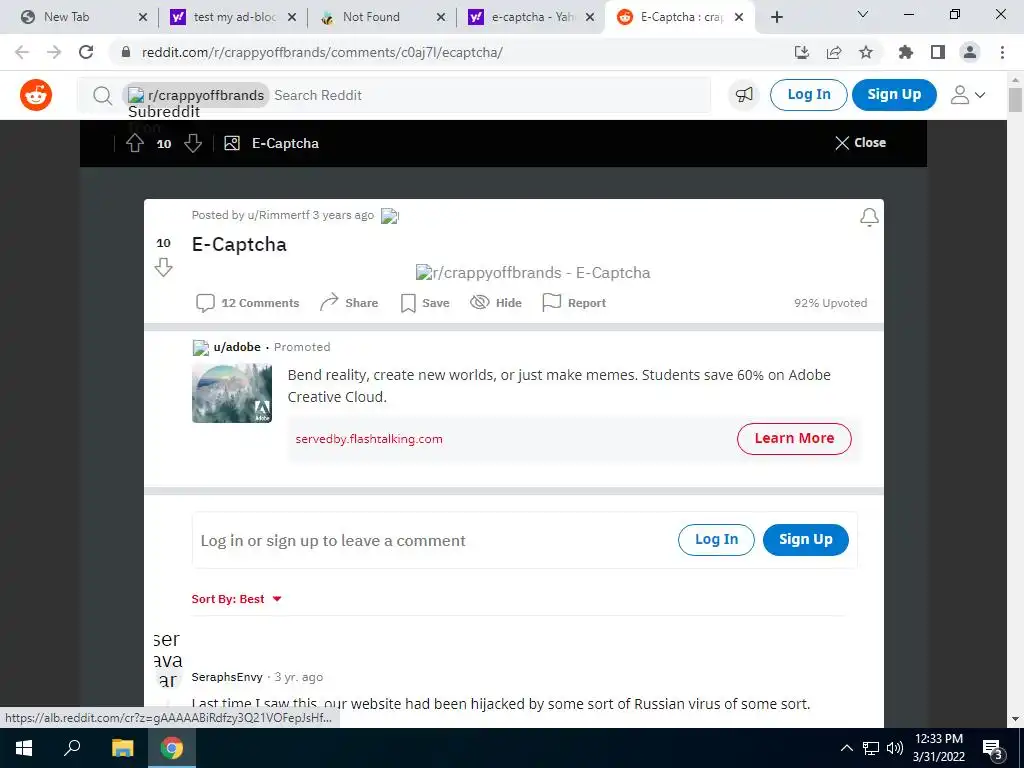Switch to the Not Found tab

pos(382,17)
